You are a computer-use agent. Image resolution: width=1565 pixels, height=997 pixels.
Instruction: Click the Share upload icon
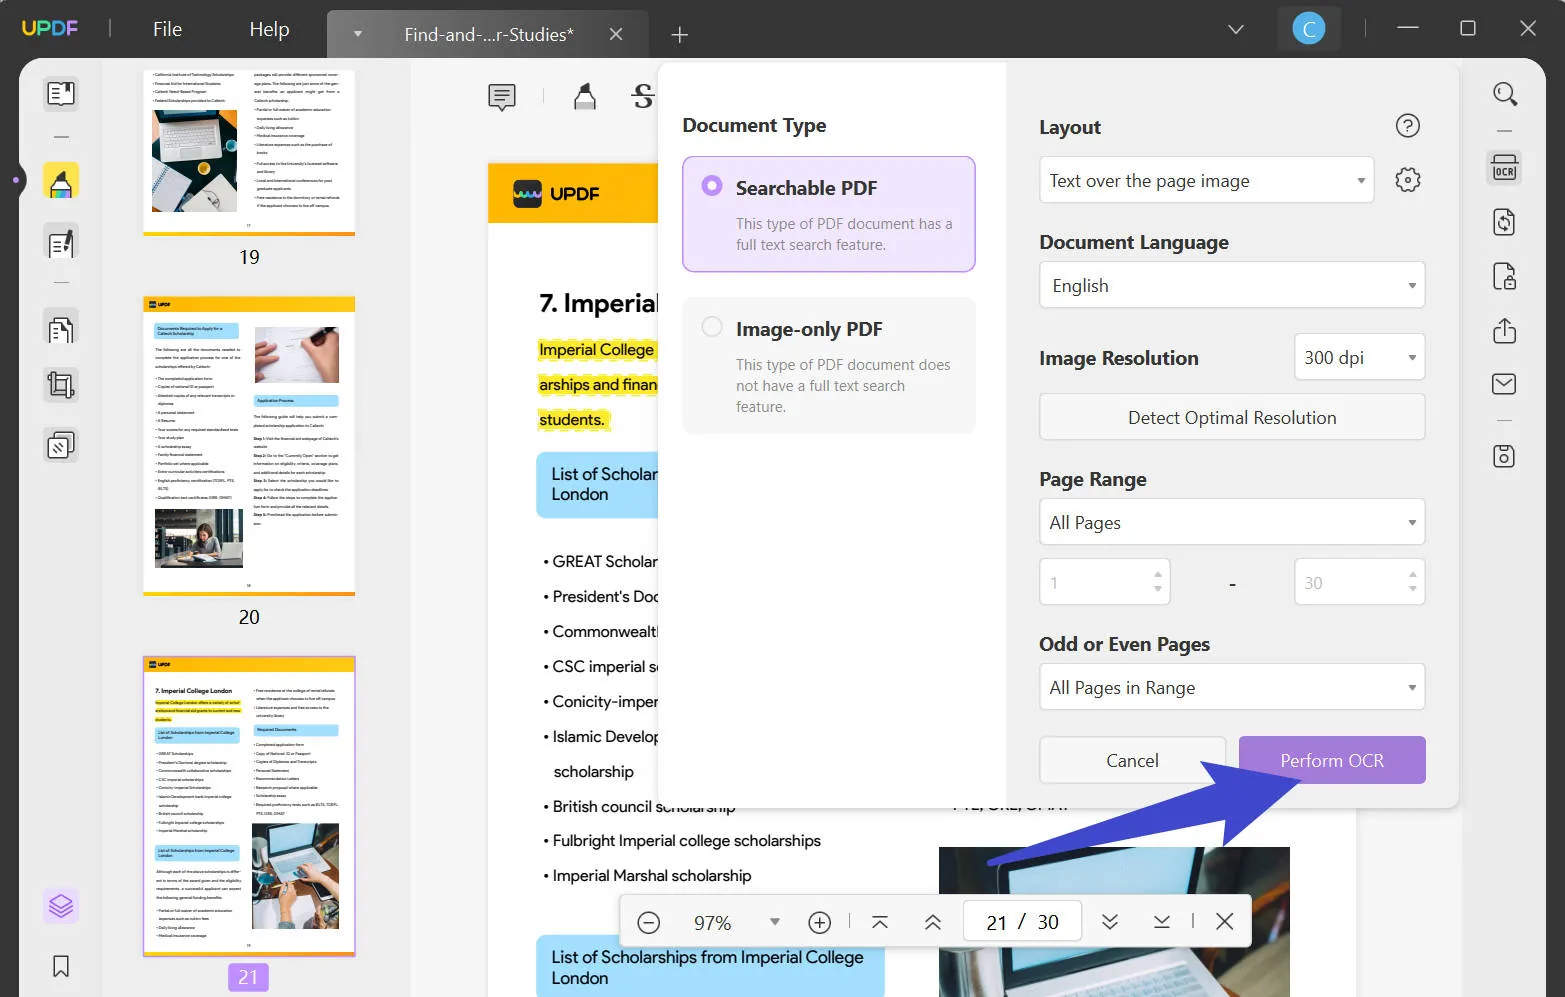1505,330
